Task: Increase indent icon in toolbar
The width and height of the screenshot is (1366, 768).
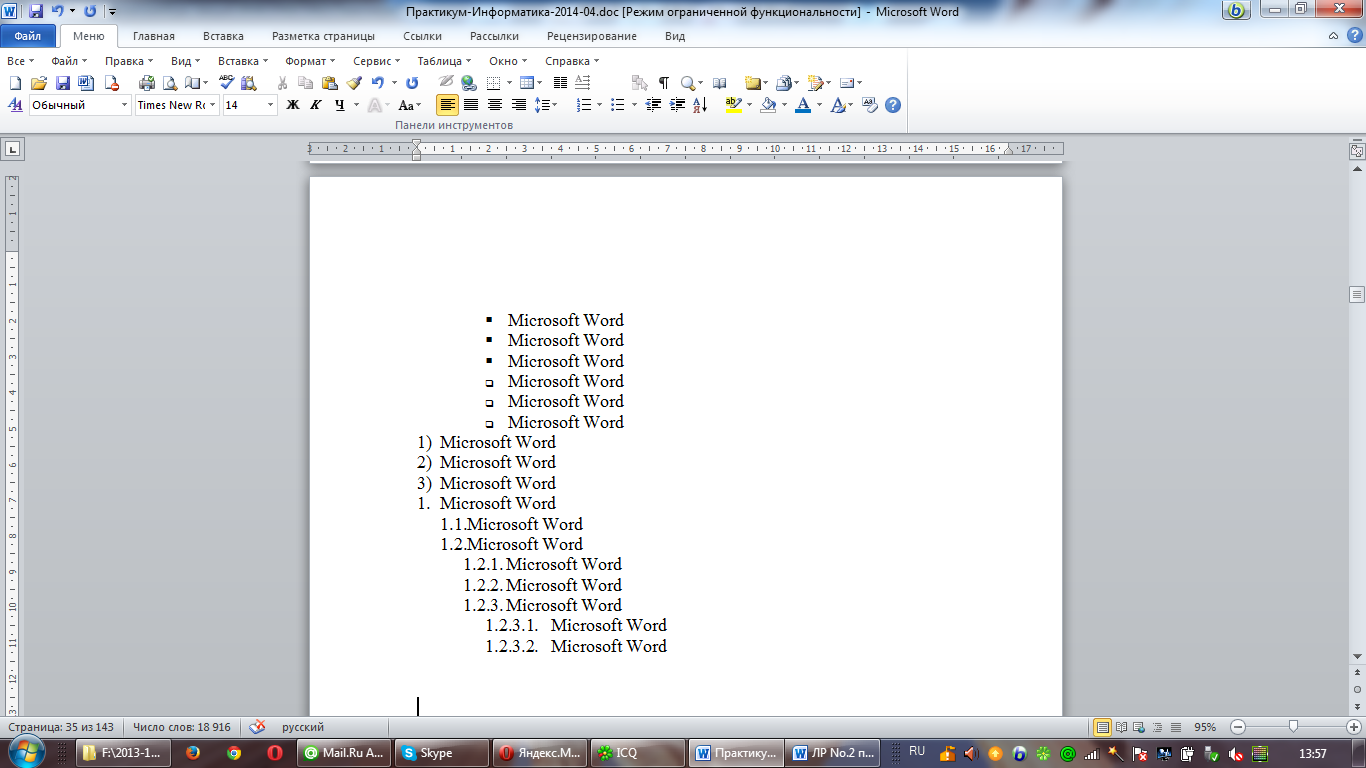Action: pos(677,104)
